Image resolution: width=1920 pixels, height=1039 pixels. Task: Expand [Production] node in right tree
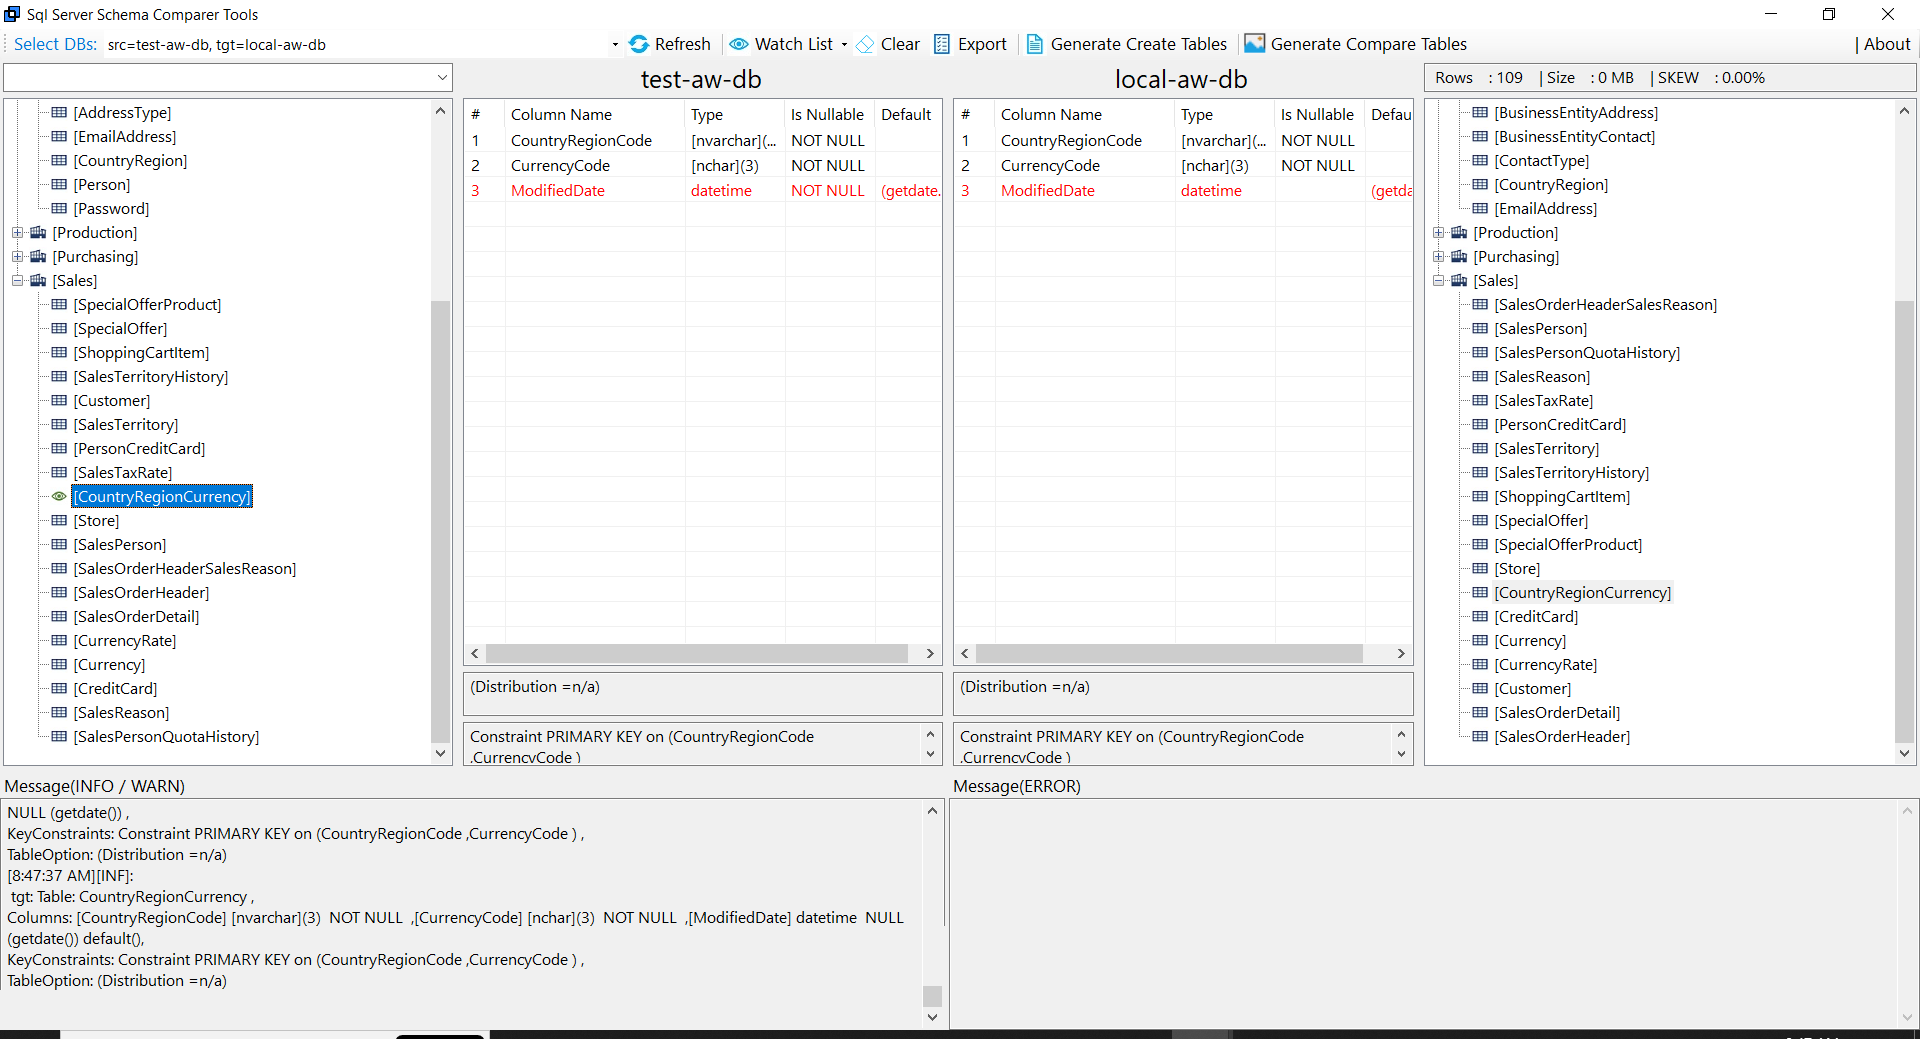[1438, 232]
